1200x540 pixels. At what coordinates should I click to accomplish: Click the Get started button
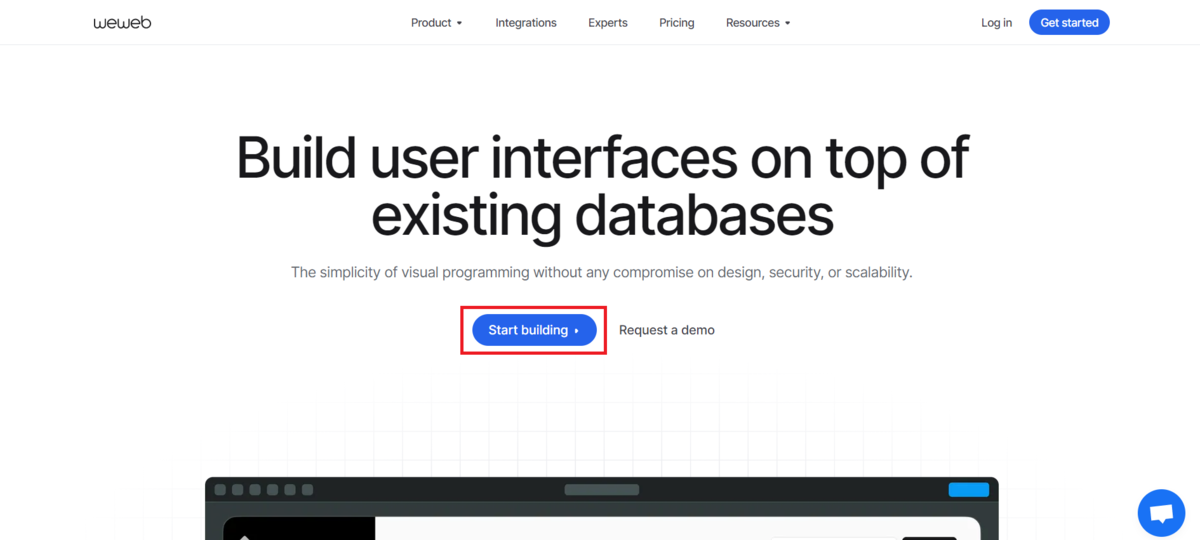pyautogui.click(x=1069, y=22)
